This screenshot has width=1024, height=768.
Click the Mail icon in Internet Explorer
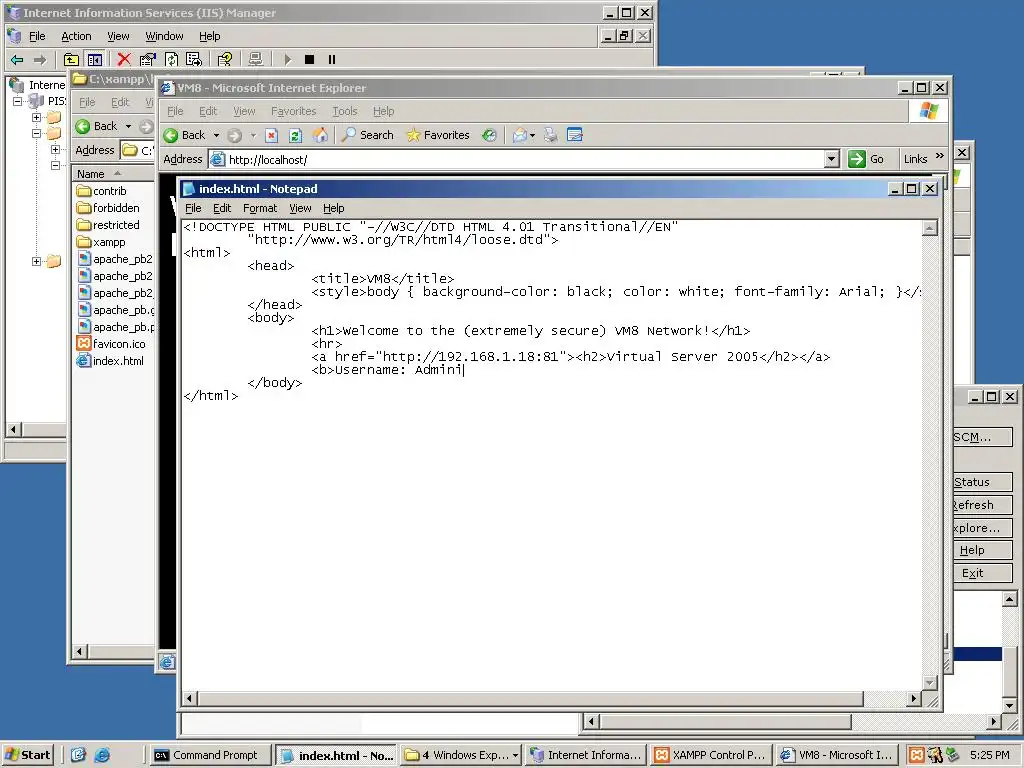coord(520,135)
